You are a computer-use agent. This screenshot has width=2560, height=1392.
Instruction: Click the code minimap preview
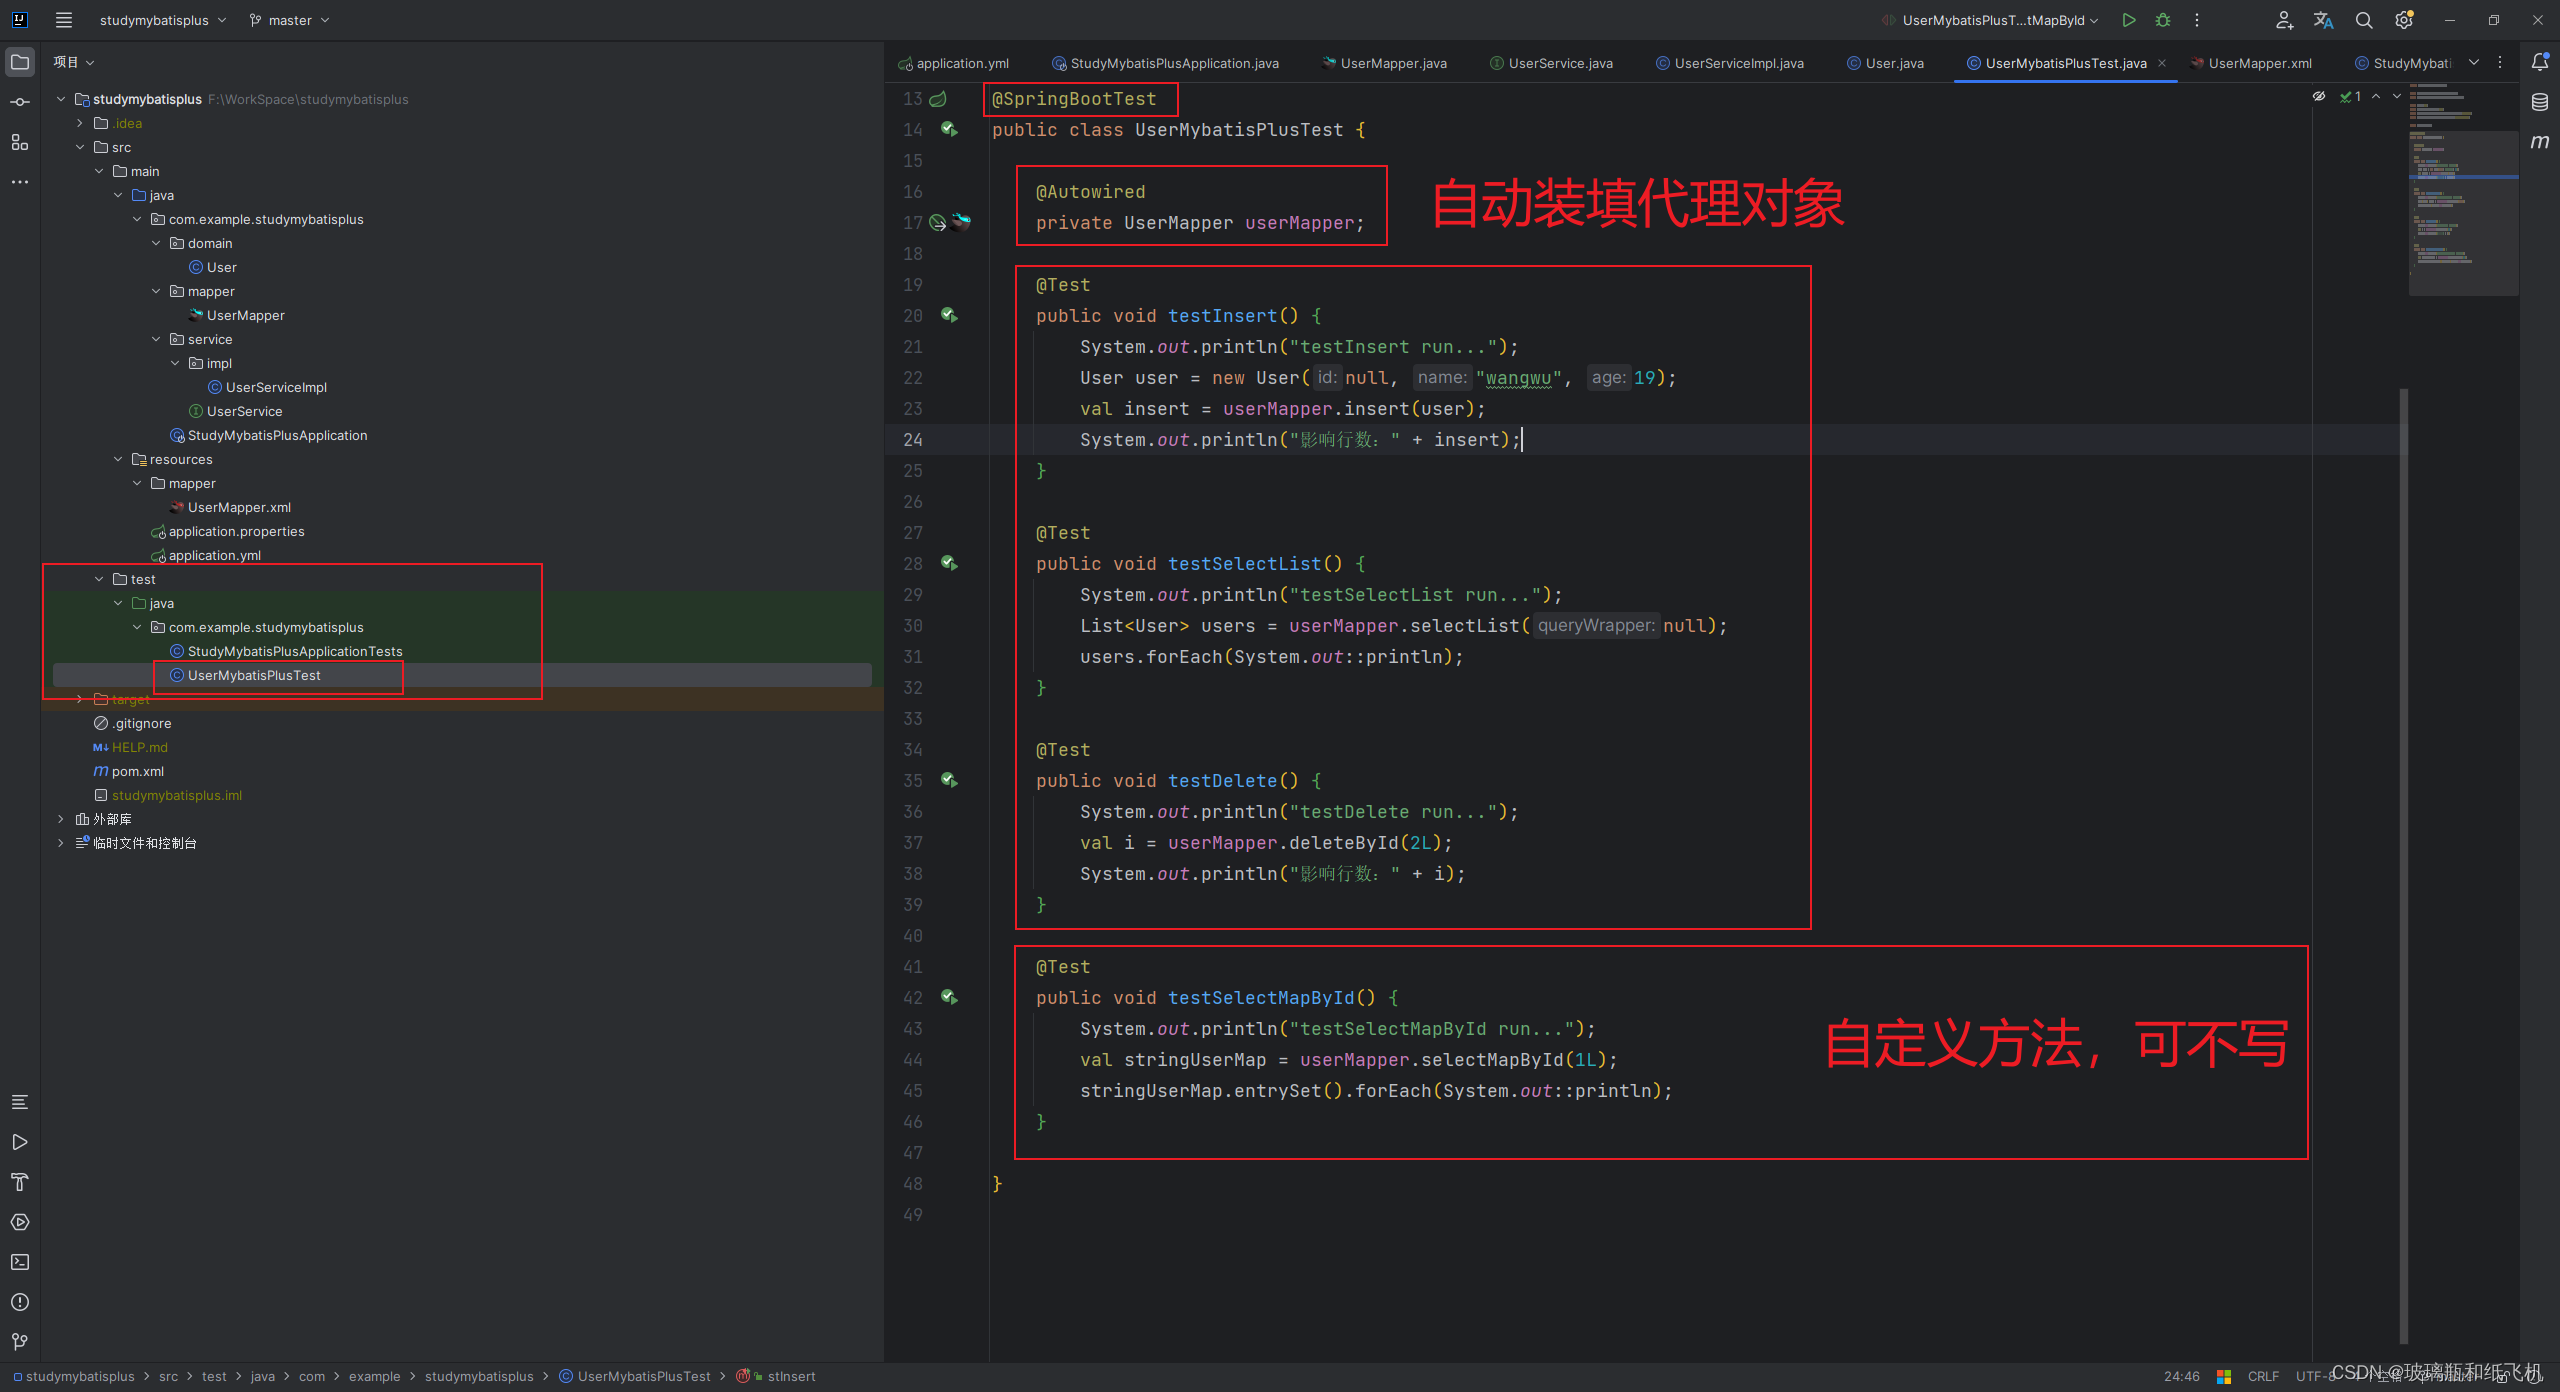pyautogui.click(x=2463, y=188)
